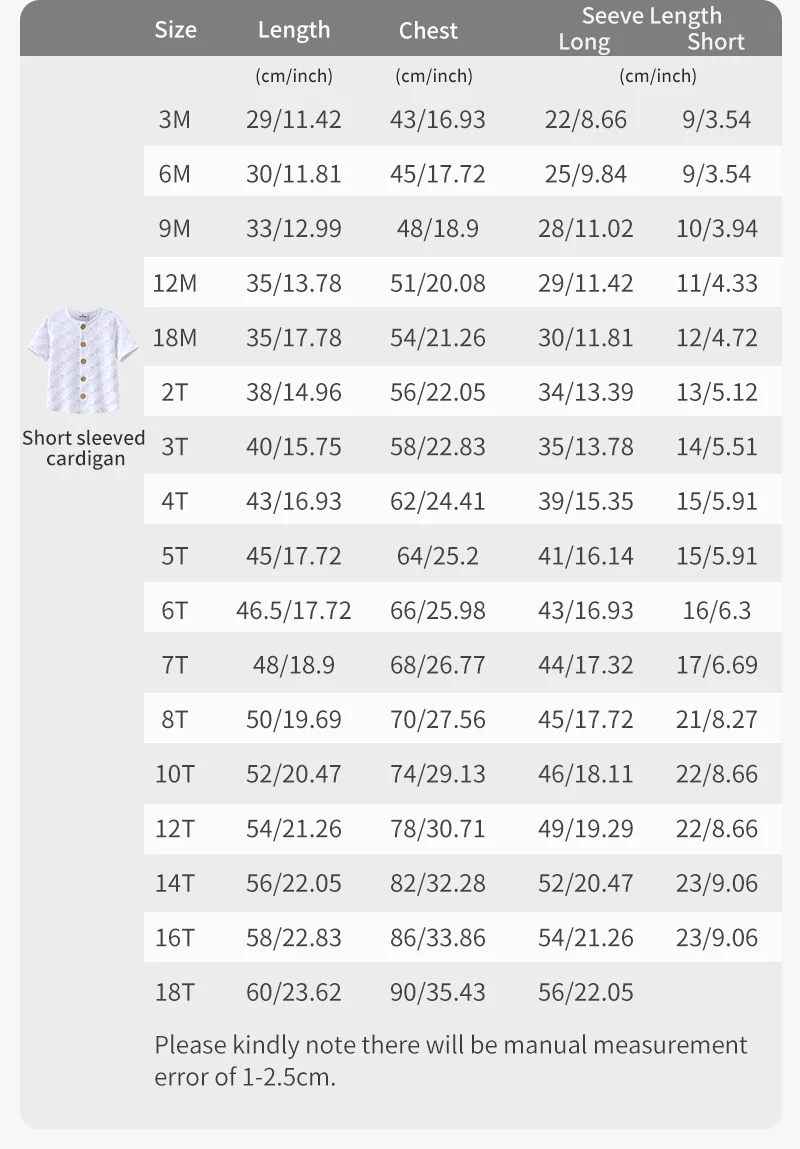Click long sleeve value 28/11.02
The width and height of the screenshot is (800, 1149).
[x=586, y=228]
